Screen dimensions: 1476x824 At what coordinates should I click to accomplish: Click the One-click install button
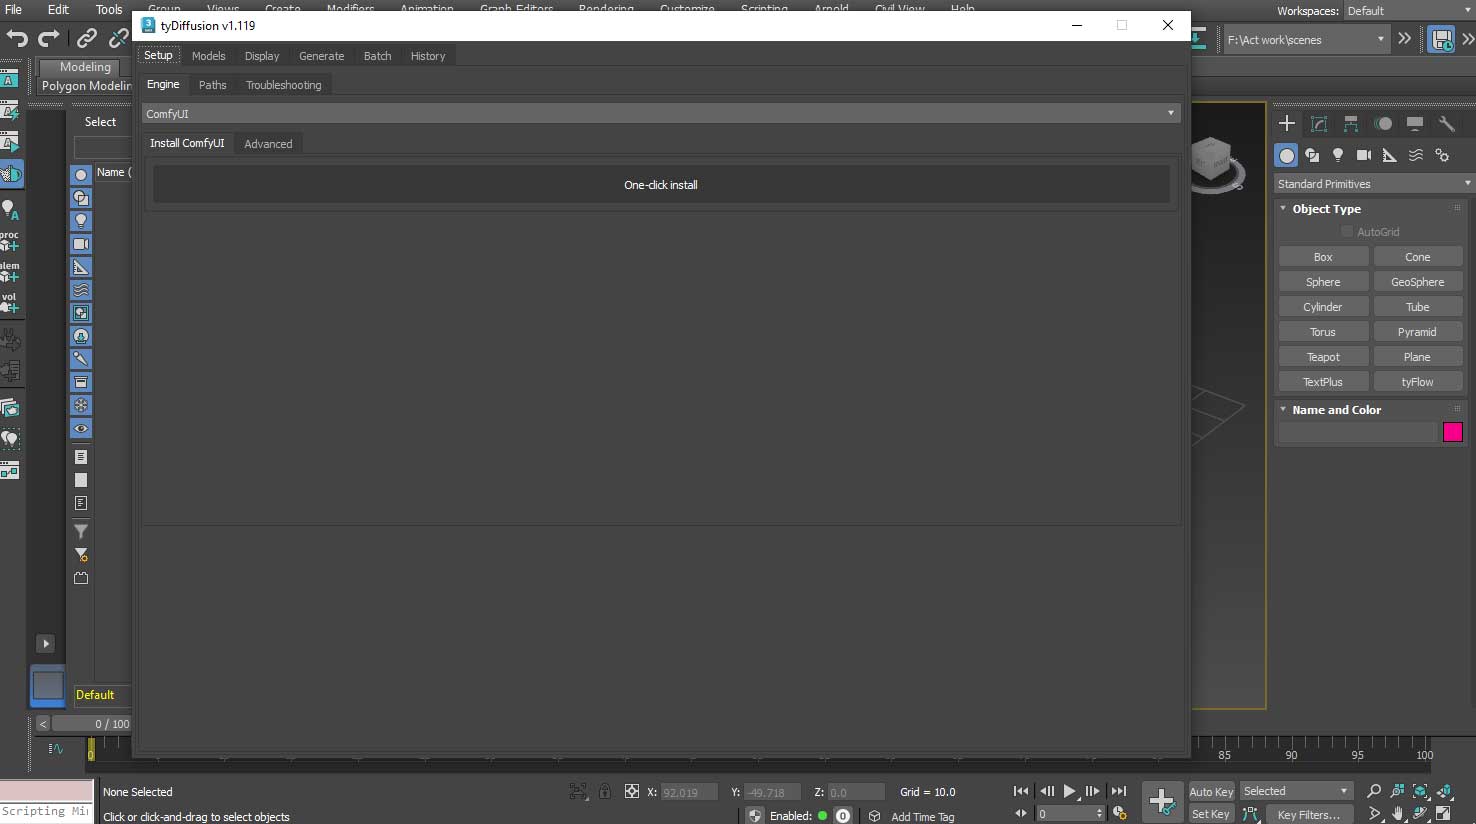tap(661, 185)
